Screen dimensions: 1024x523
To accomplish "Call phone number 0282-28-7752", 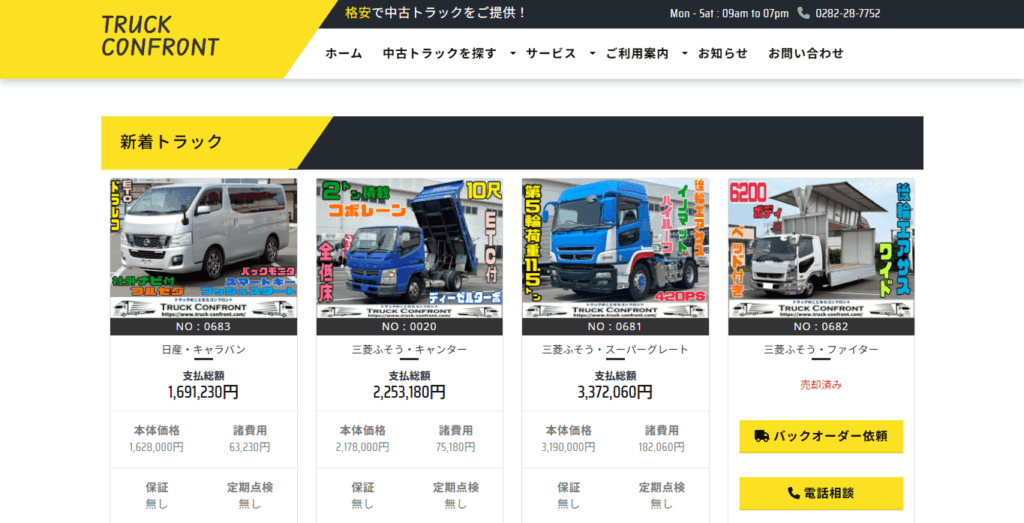I will pyautogui.click(x=848, y=14).
